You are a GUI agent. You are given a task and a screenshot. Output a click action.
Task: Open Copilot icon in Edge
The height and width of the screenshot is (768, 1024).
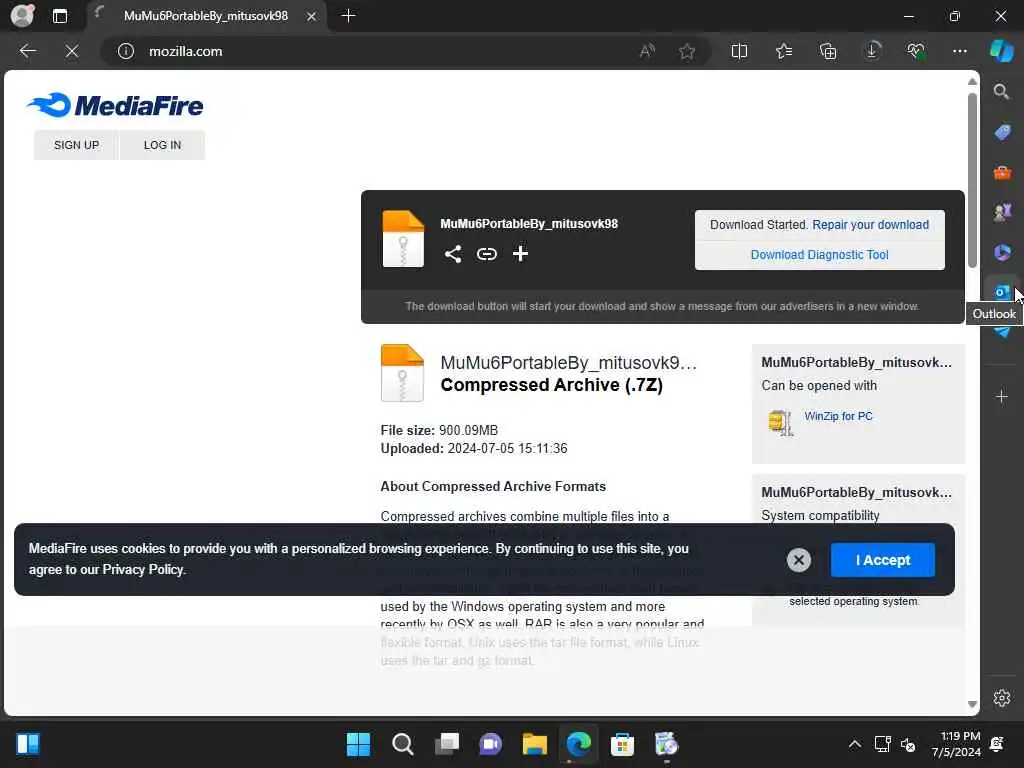pyautogui.click(x=1001, y=51)
